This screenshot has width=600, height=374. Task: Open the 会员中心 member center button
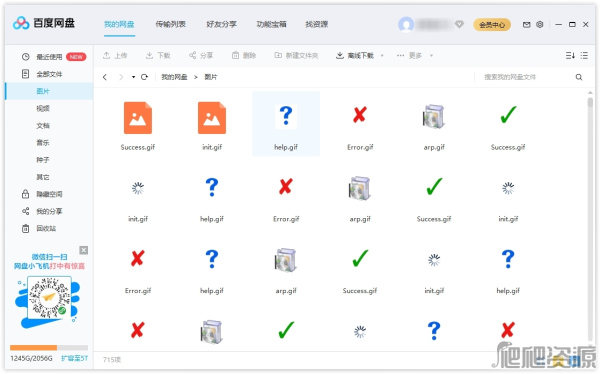tap(492, 24)
